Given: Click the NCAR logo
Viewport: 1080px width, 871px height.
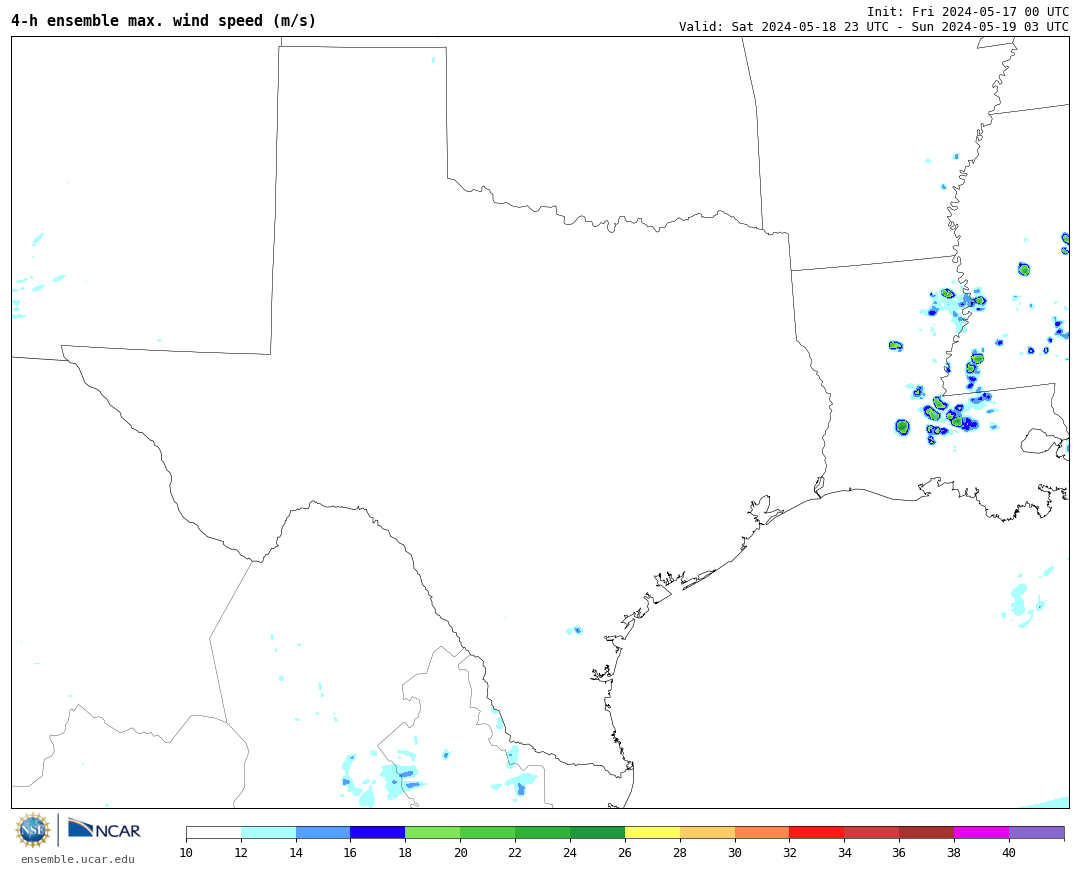Looking at the screenshot, I should coord(104,828).
